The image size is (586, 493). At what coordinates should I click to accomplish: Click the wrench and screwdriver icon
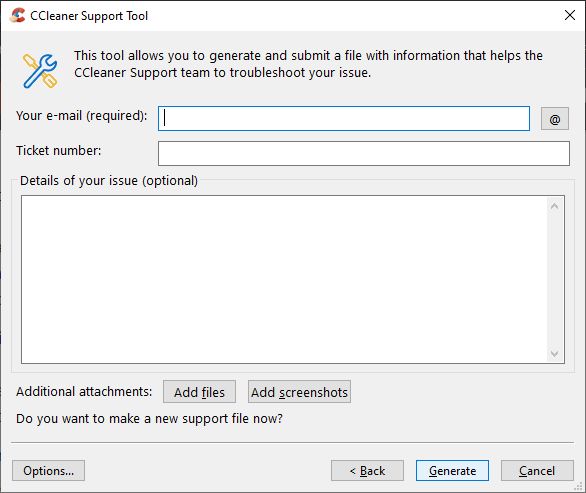tap(40, 71)
